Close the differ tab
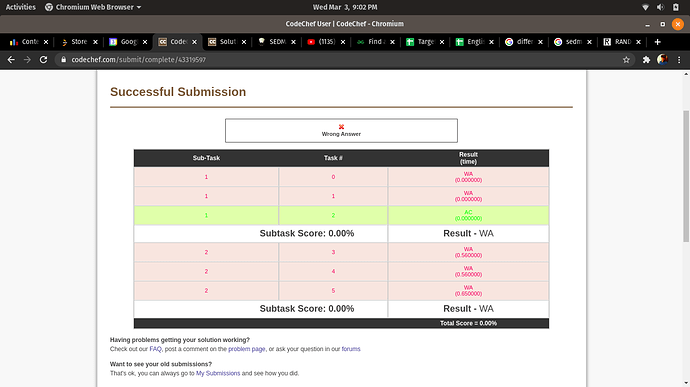Image resolution: width=690 pixels, height=387 pixels. pyautogui.click(x=540, y=42)
